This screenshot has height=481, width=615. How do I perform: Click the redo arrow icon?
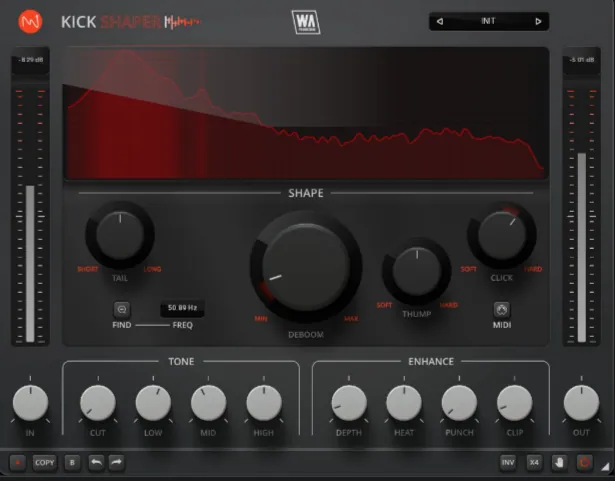pos(116,463)
